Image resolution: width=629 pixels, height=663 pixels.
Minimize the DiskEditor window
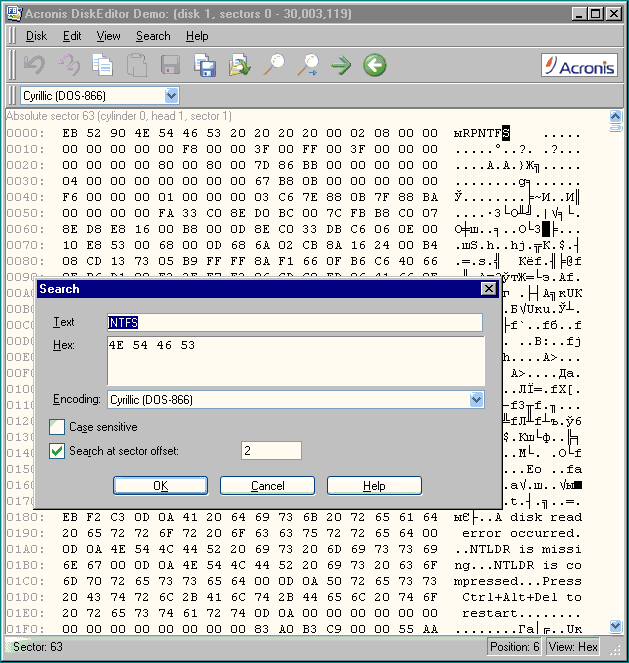tap(579, 14)
